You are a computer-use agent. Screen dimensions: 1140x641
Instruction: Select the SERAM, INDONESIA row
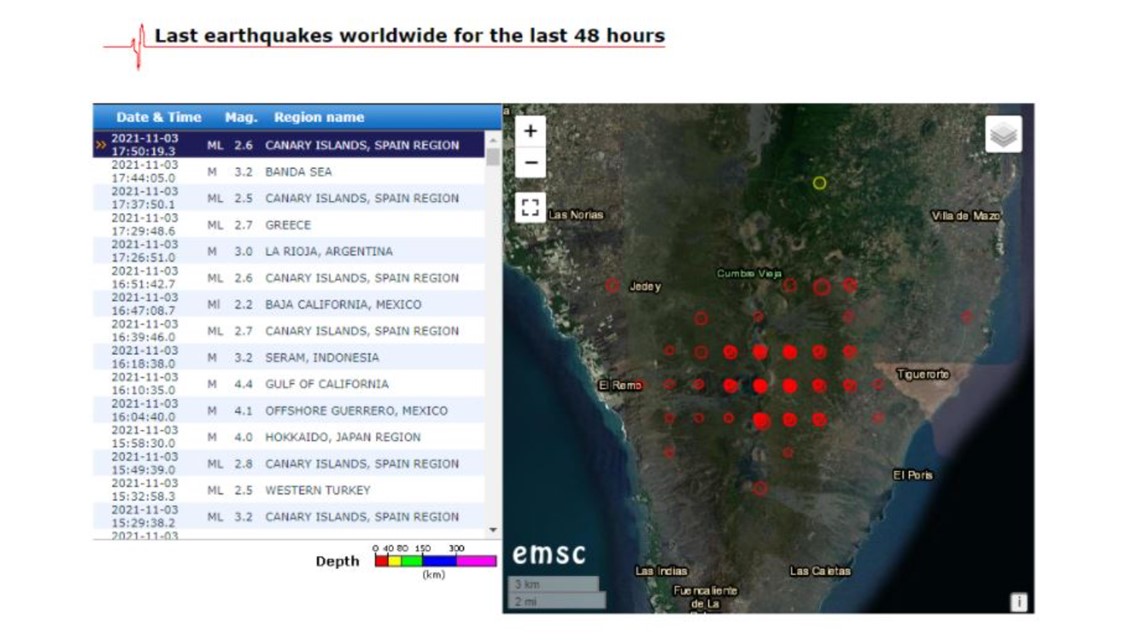tap(289, 357)
